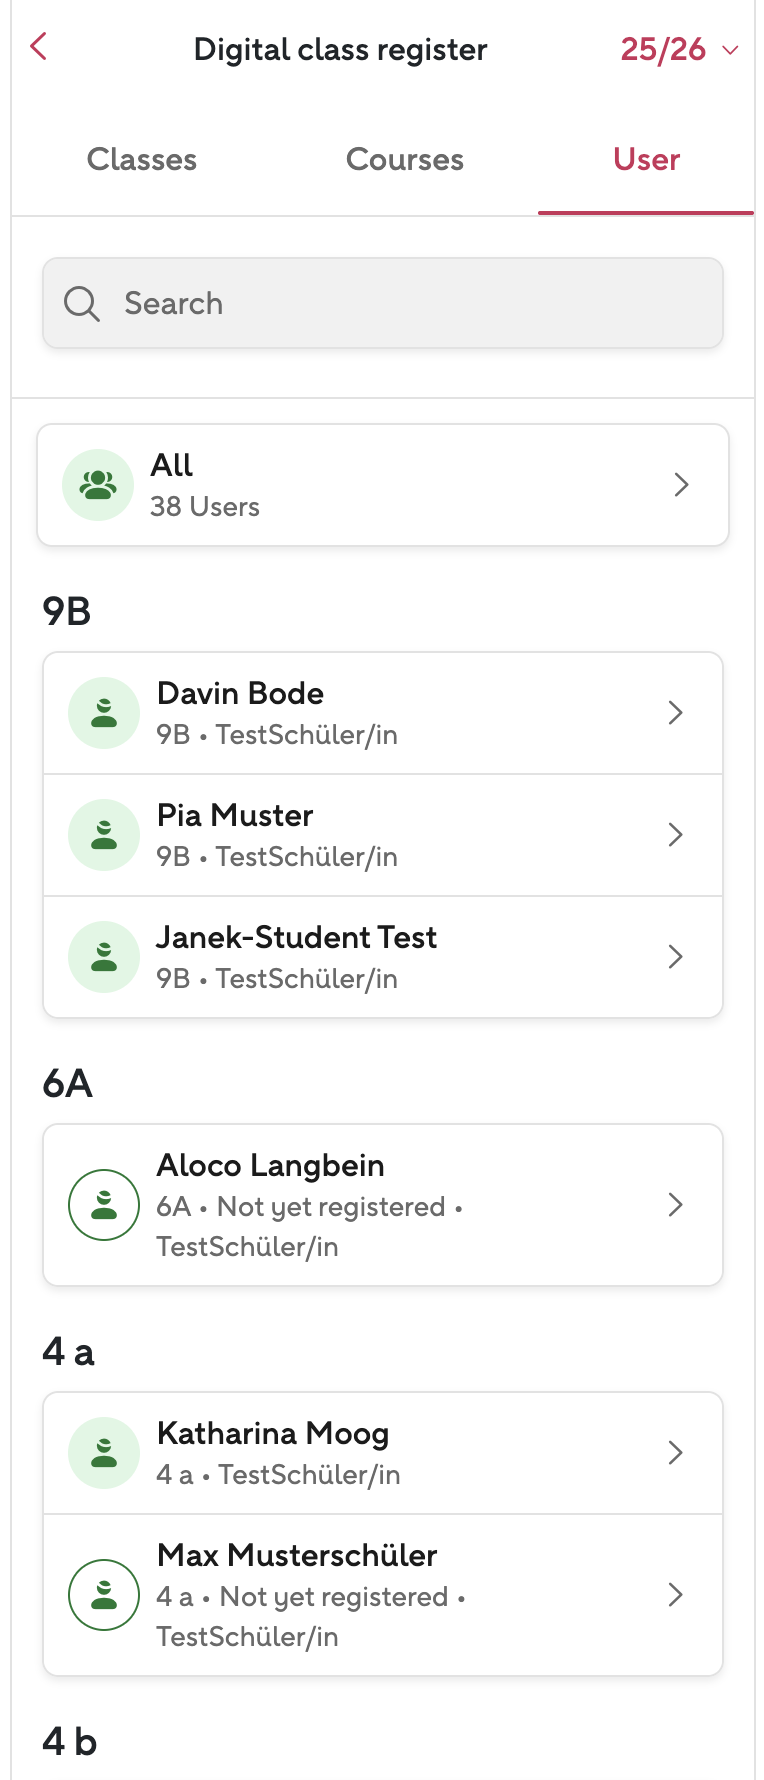Tap the red back arrow icon

click(39, 46)
